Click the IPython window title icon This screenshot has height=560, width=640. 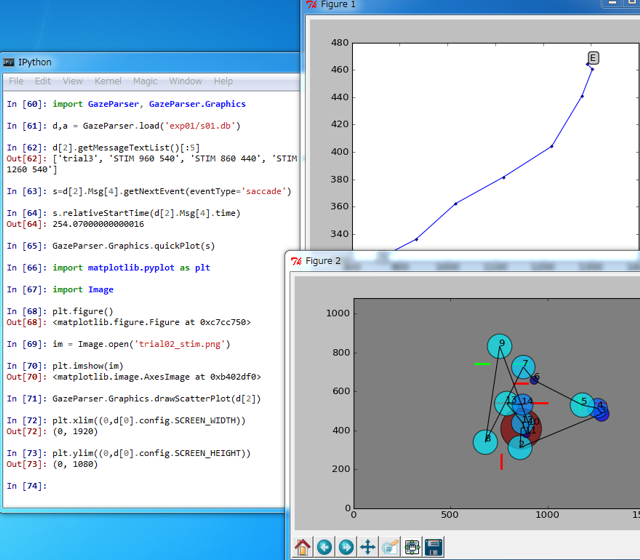(9, 62)
